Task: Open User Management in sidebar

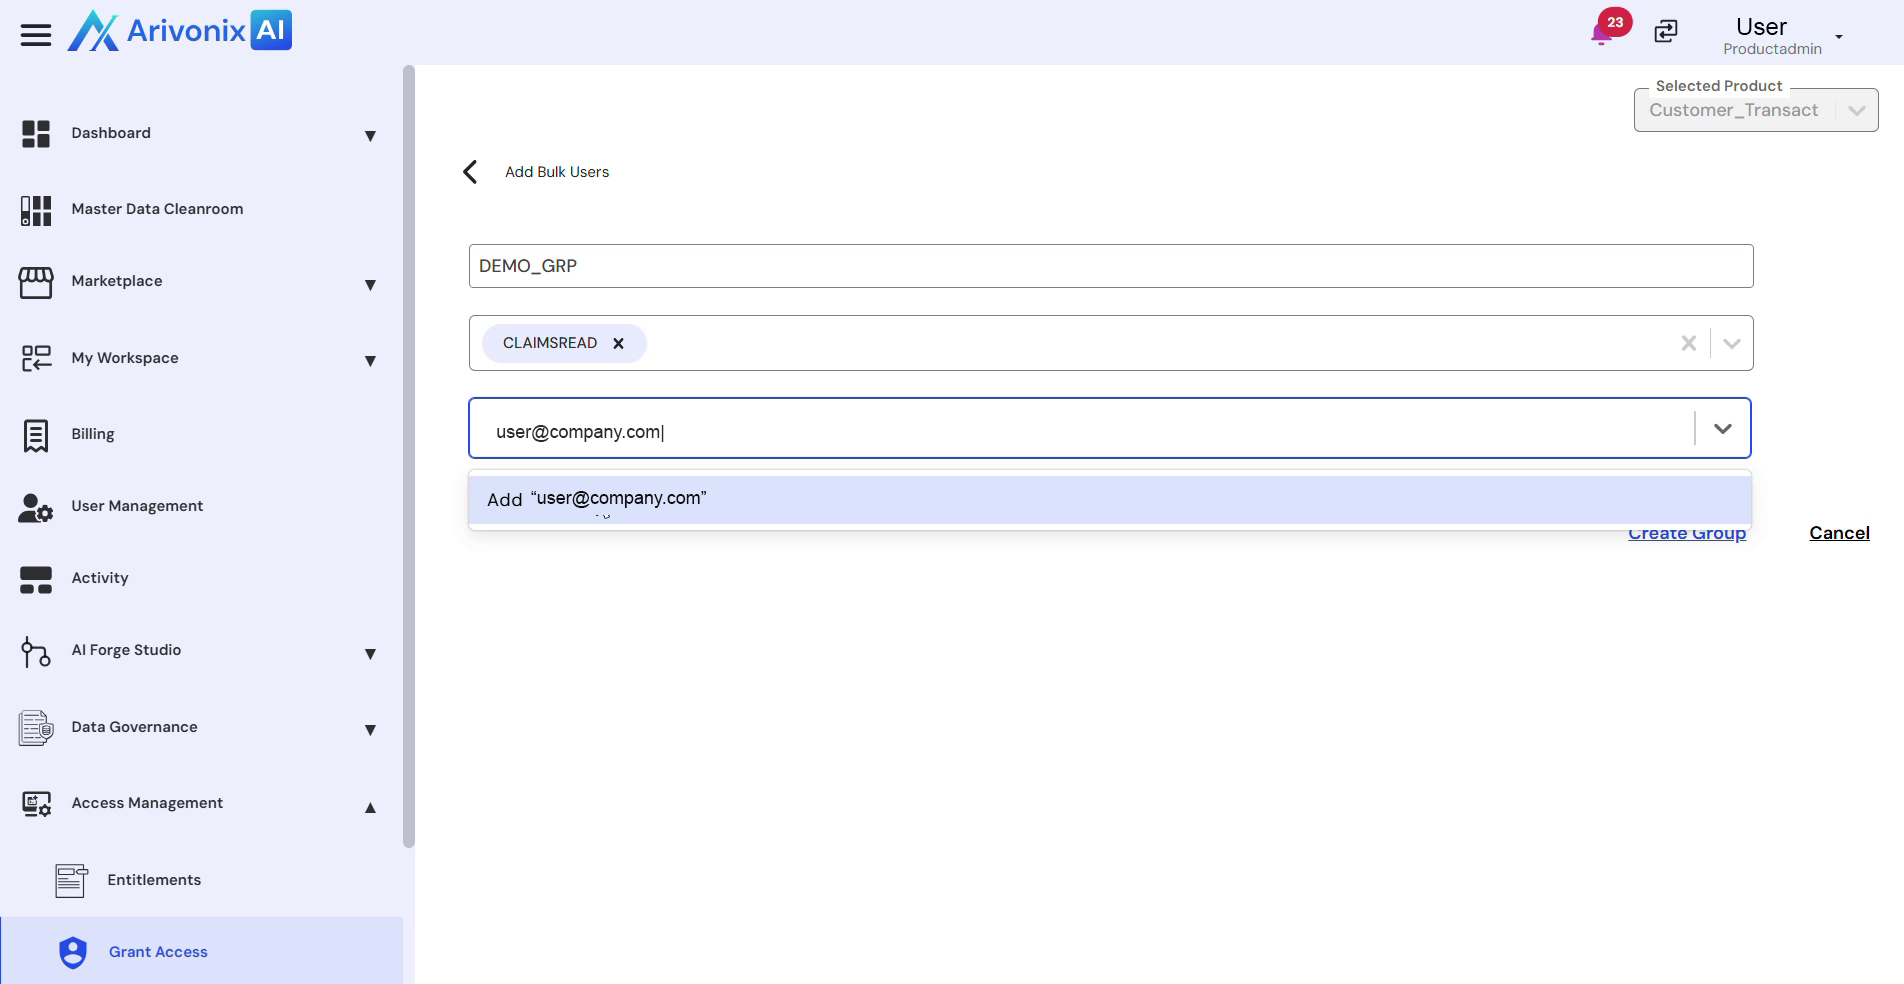Action: pyautogui.click(x=137, y=506)
